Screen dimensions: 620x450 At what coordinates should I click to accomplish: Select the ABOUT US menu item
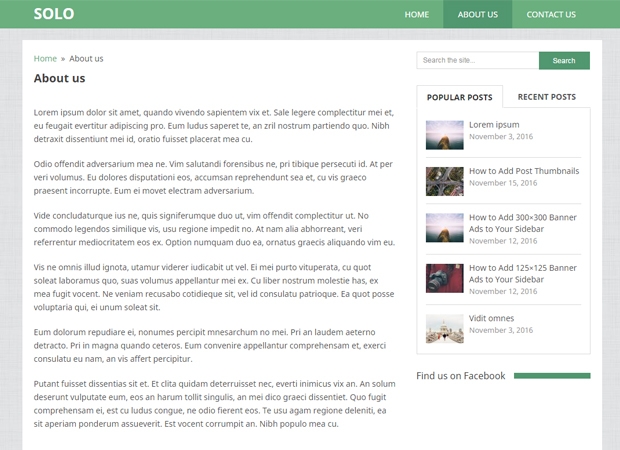click(478, 14)
